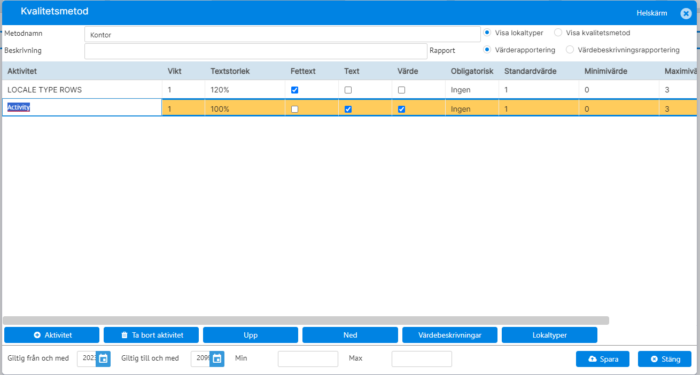This screenshot has width=700, height=375.
Task: Click the Standardvärde column header
Action: pos(530,71)
